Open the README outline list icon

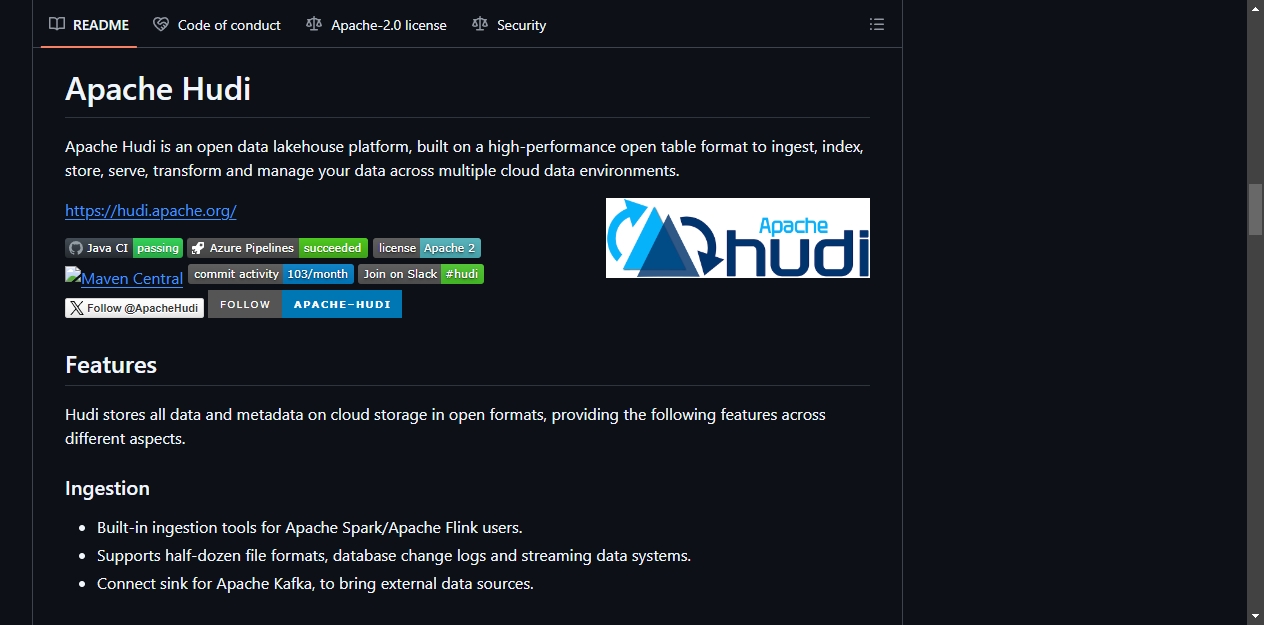(877, 24)
